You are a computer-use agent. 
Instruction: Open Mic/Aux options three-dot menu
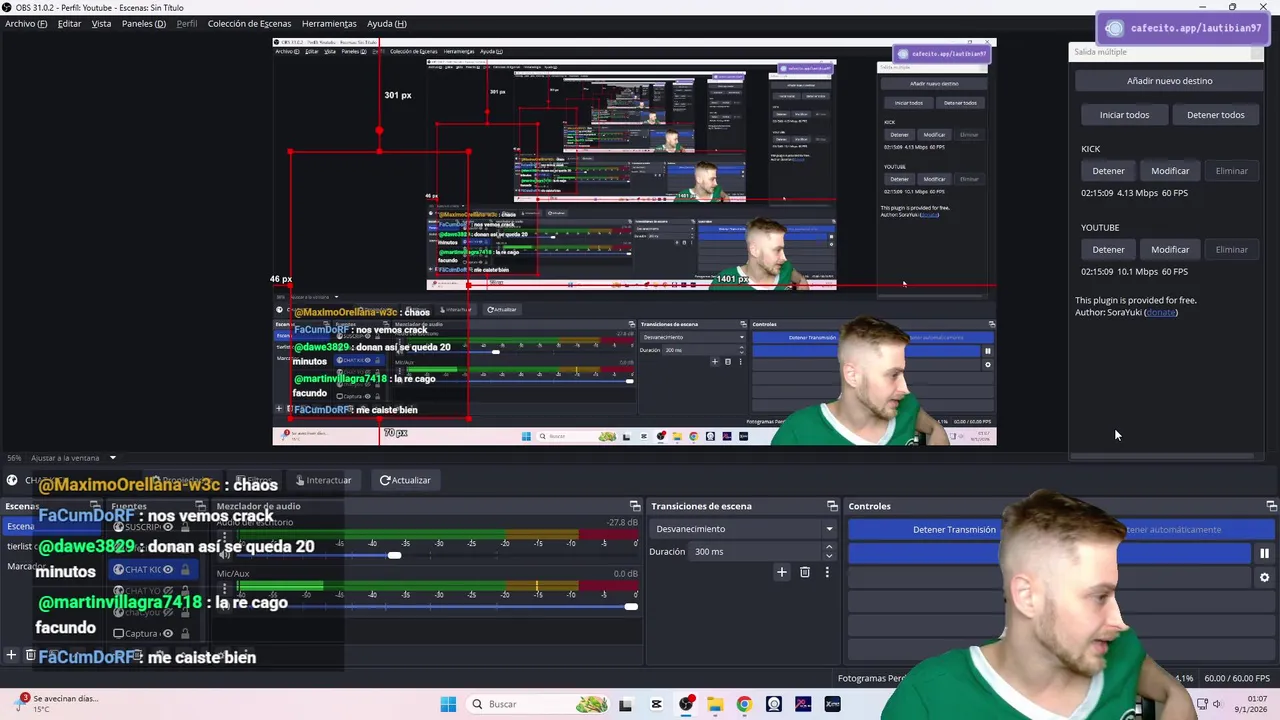[224, 590]
